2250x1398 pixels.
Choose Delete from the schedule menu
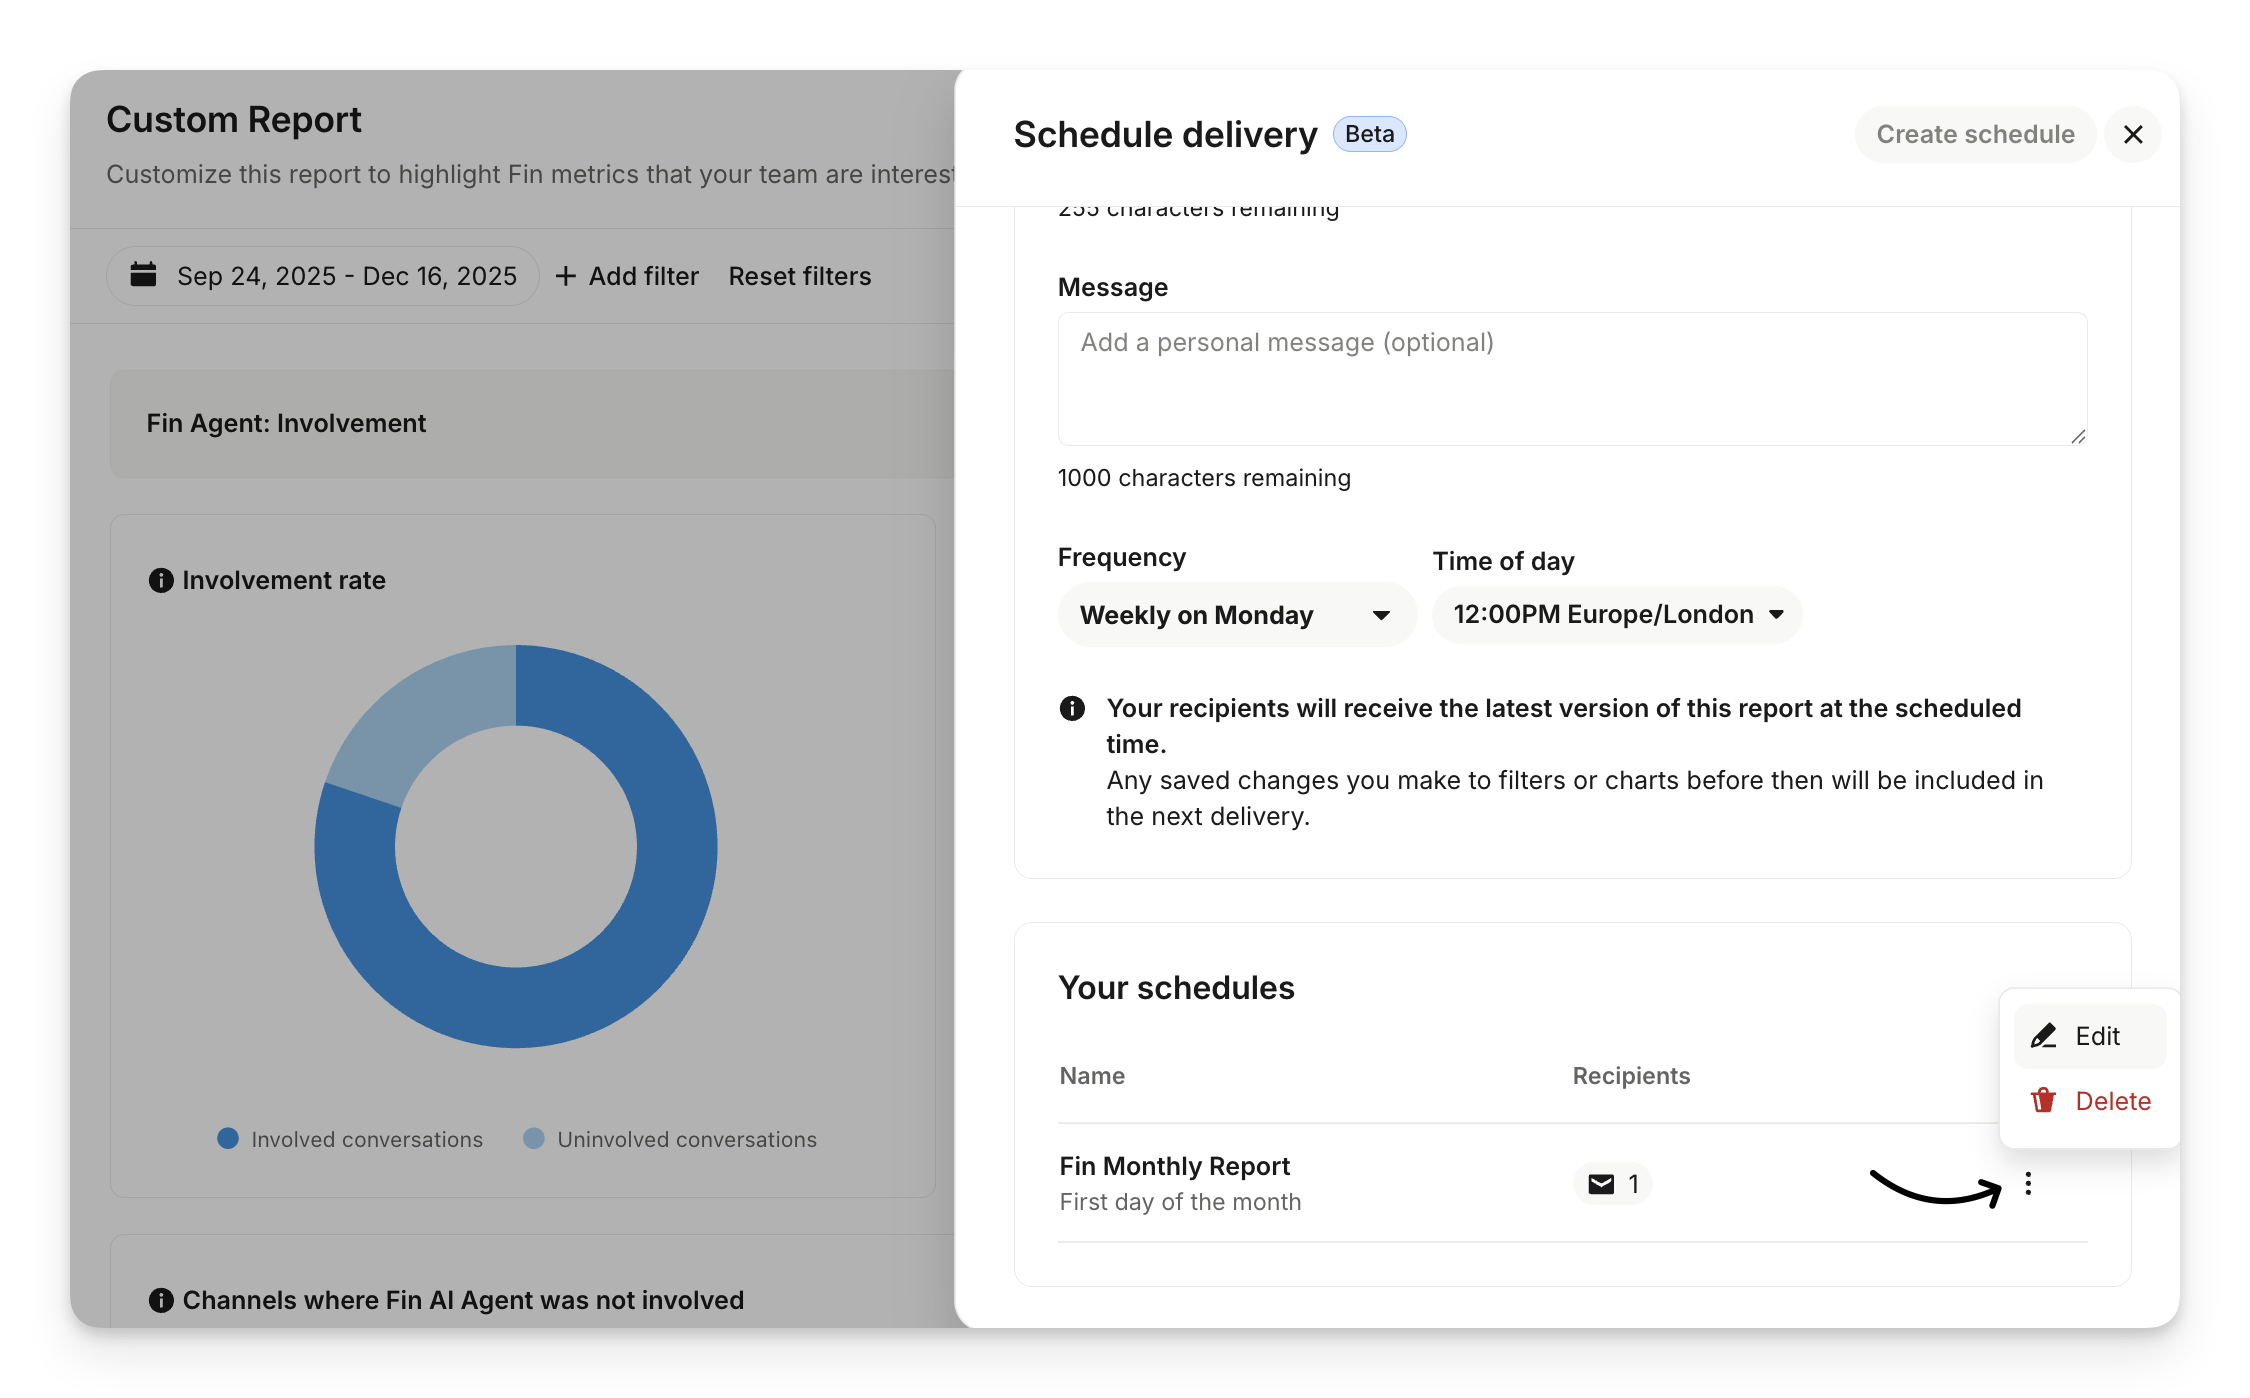click(2112, 1101)
